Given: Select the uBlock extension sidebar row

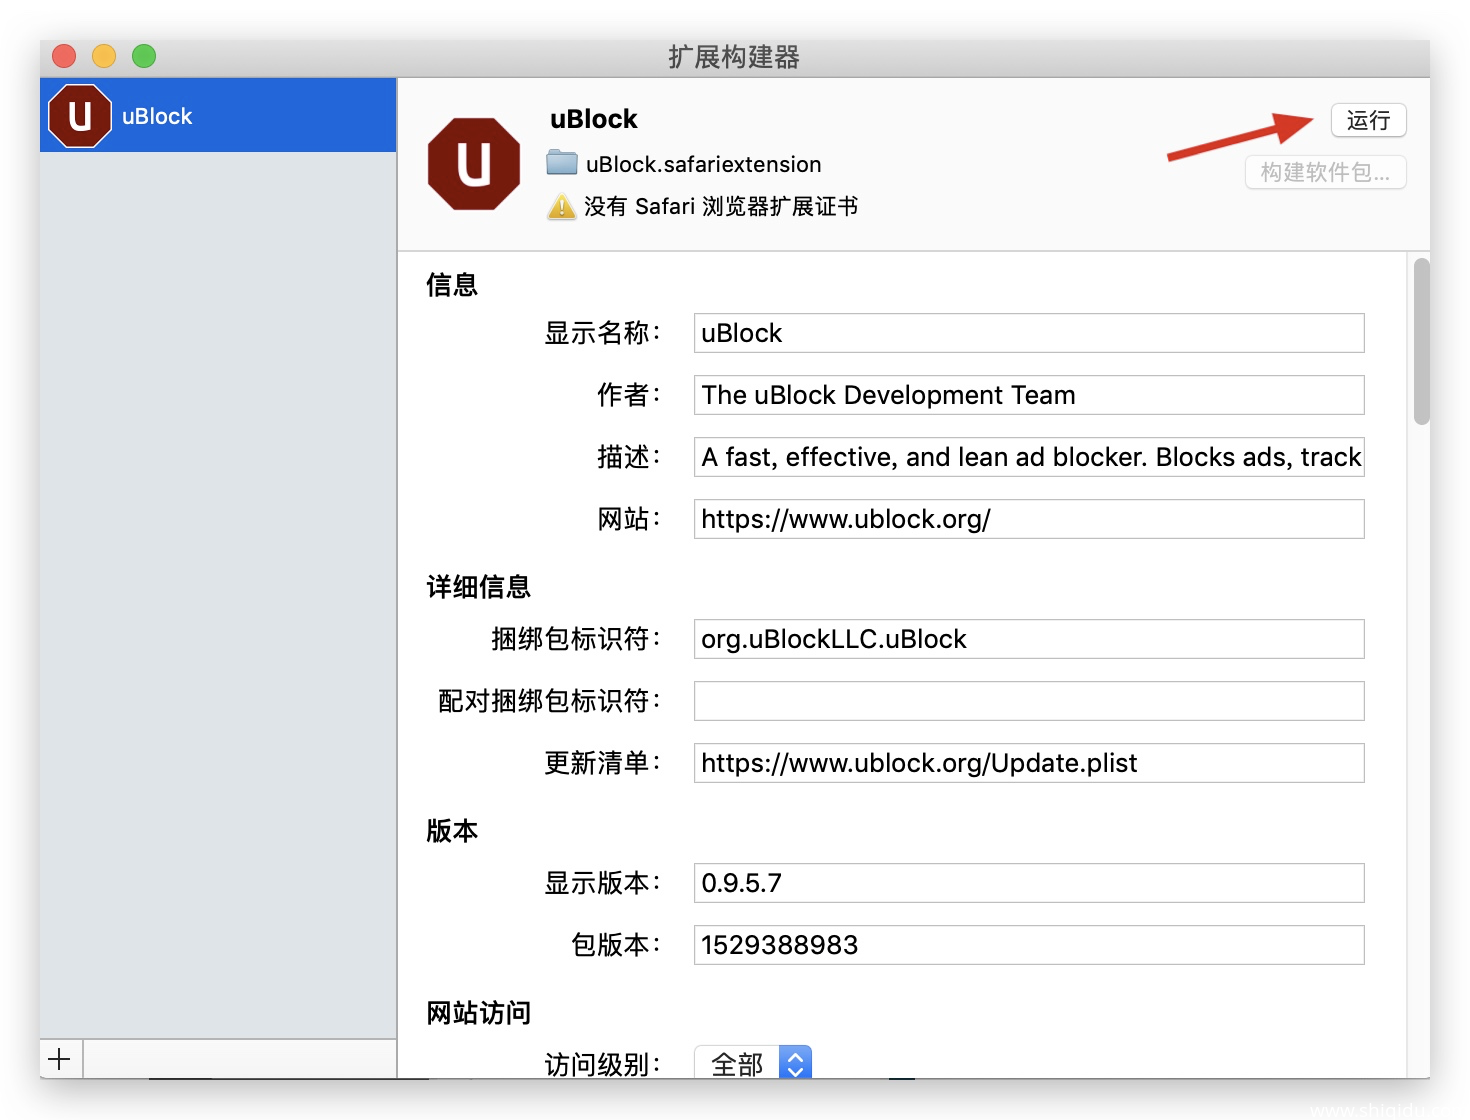Looking at the screenshot, I should click(218, 116).
